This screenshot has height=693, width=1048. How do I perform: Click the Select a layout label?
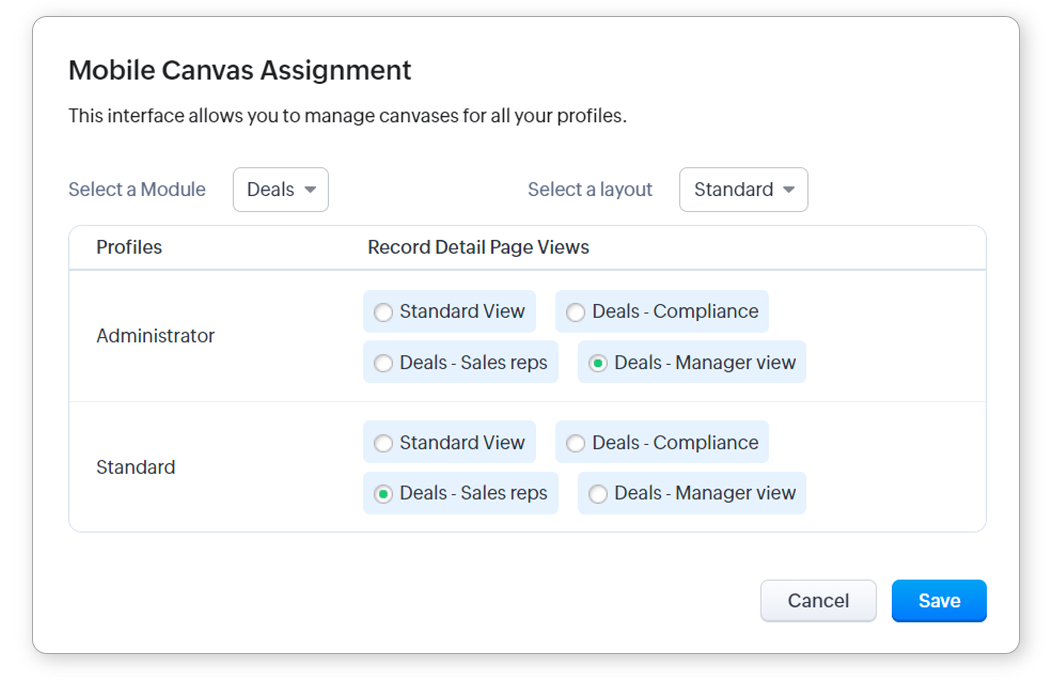pos(590,190)
